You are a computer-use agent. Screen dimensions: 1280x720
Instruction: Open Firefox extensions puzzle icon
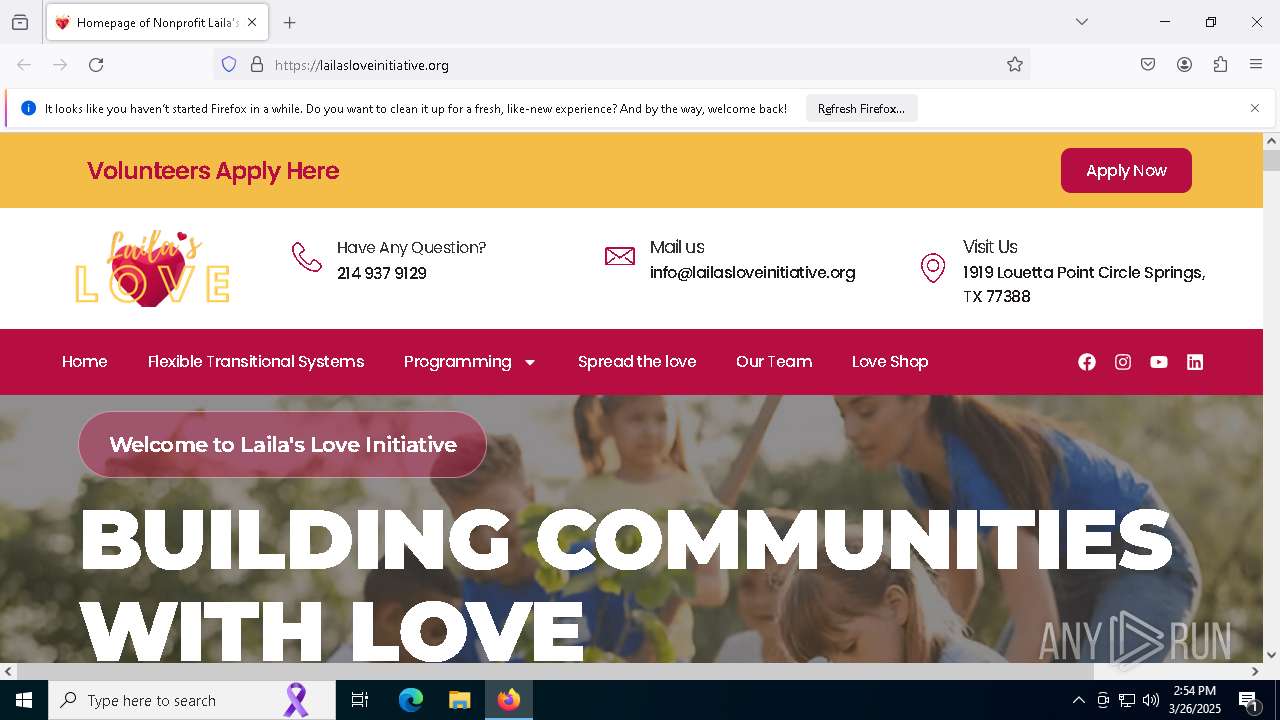[x=1220, y=65]
